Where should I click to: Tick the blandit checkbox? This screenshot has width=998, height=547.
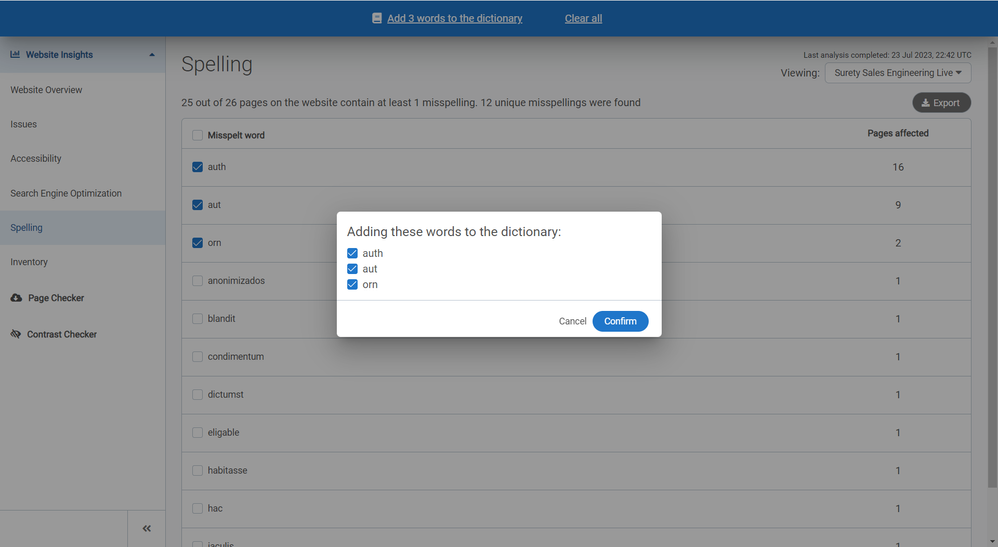click(197, 318)
